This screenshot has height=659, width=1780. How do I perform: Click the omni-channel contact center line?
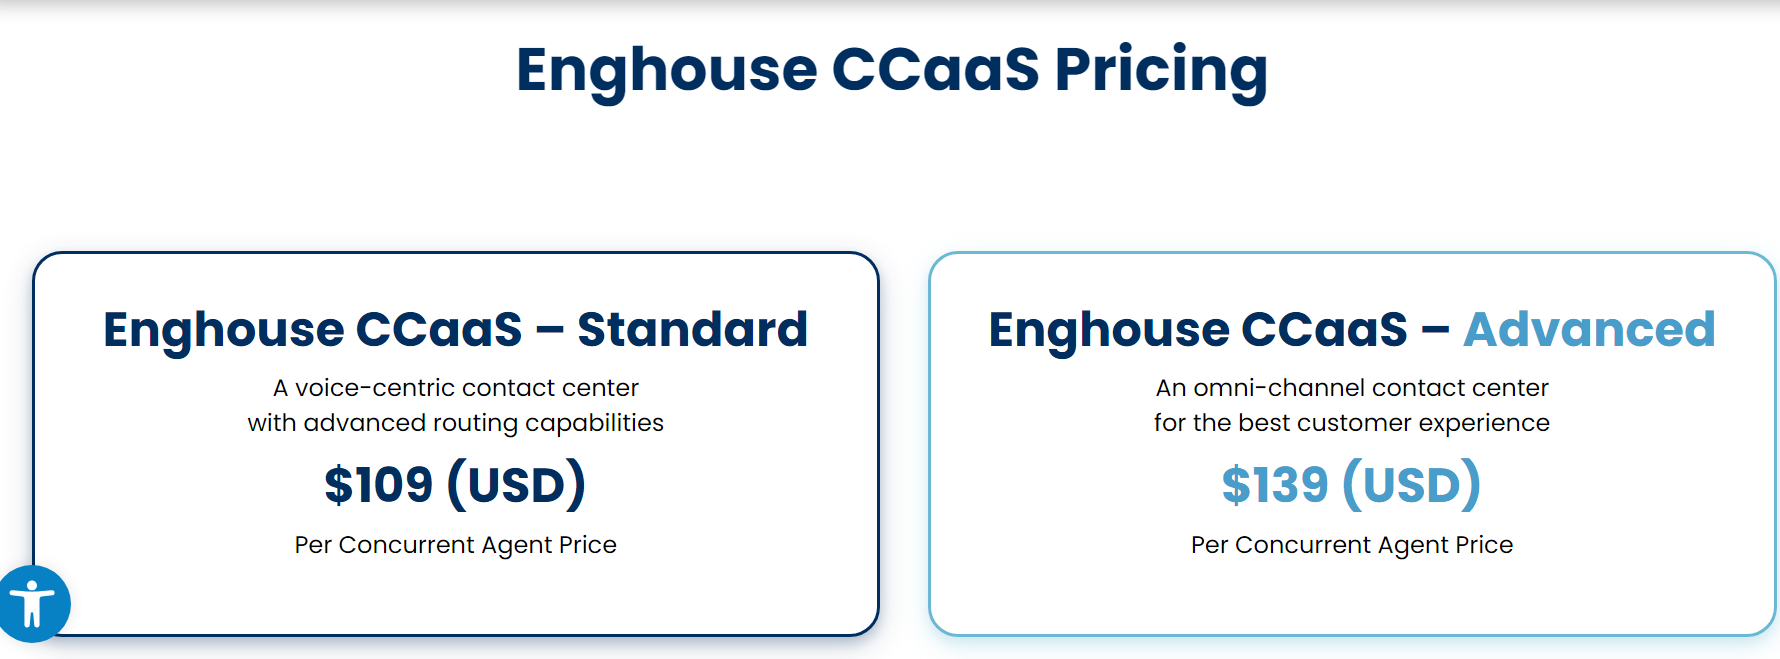pyautogui.click(x=1351, y=388)
